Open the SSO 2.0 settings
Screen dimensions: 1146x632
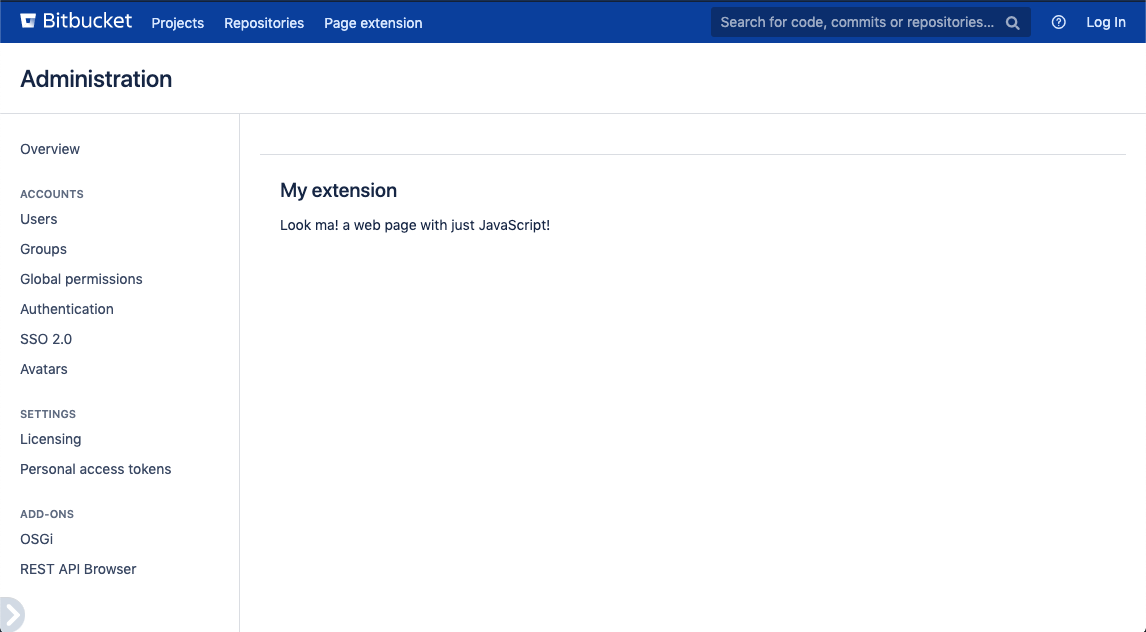[44, 338]
